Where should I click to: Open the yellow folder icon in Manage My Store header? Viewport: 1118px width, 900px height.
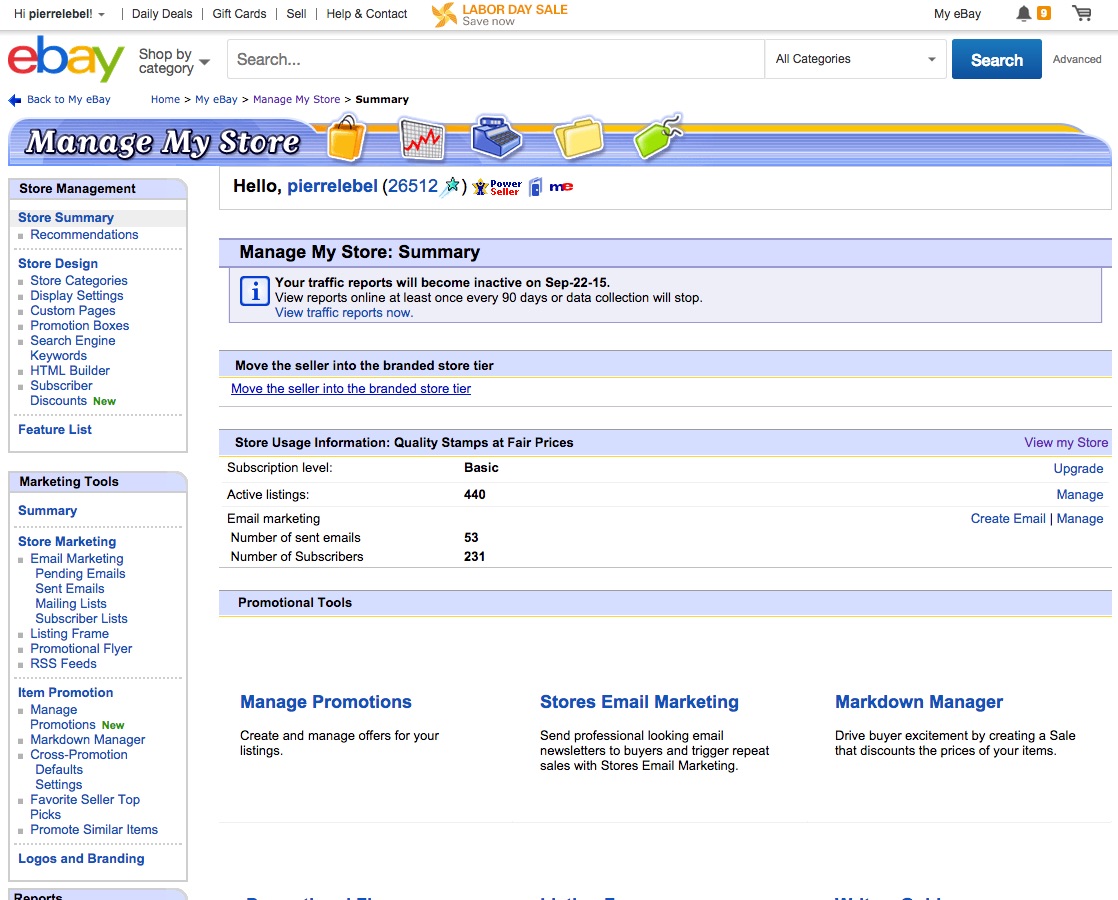pyautogui.click(x=578, y=140)
